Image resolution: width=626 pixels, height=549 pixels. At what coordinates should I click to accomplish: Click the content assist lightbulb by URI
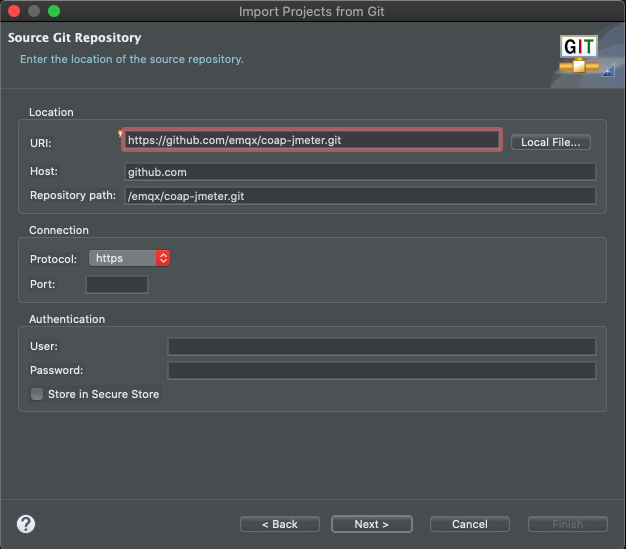click(x=120, y=133)
